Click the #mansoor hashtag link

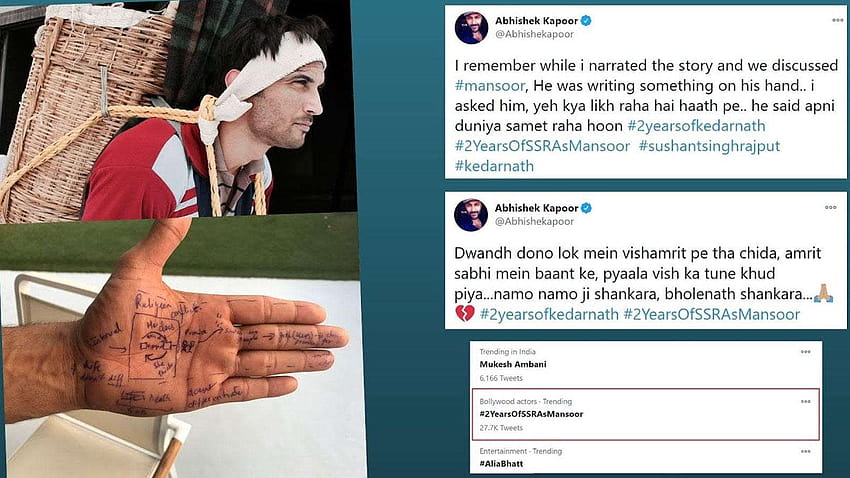[490, 86]
